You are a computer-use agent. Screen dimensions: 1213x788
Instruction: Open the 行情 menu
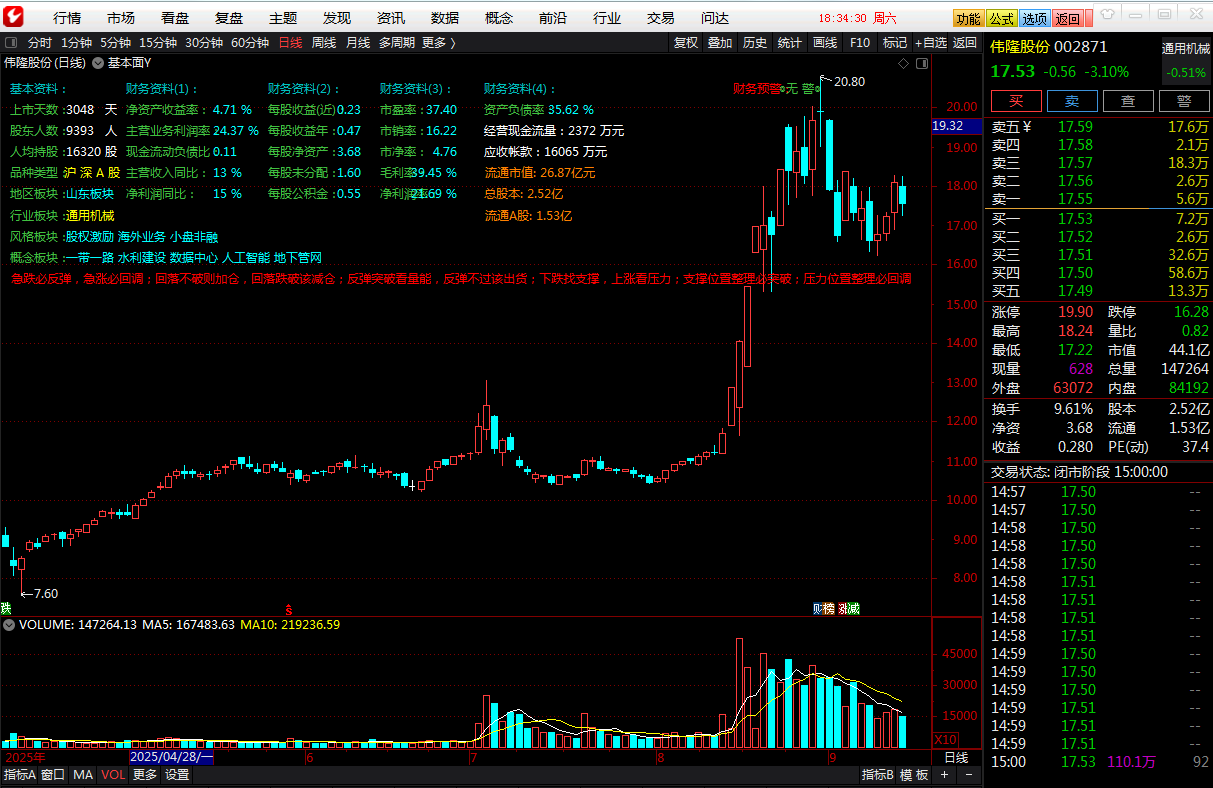(x=67, y=18)
